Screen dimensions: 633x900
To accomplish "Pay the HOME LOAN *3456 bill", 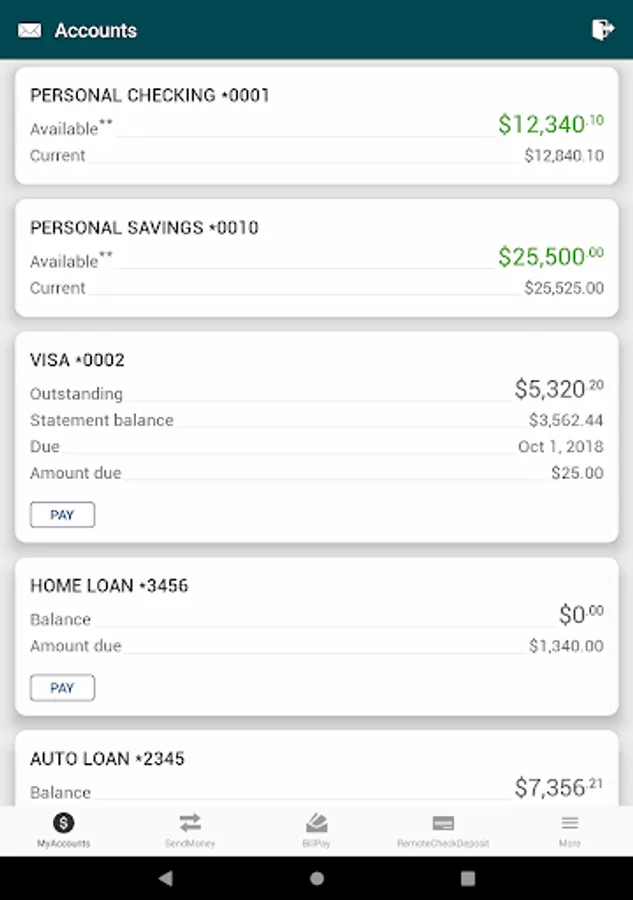I will tap(62, 687).
